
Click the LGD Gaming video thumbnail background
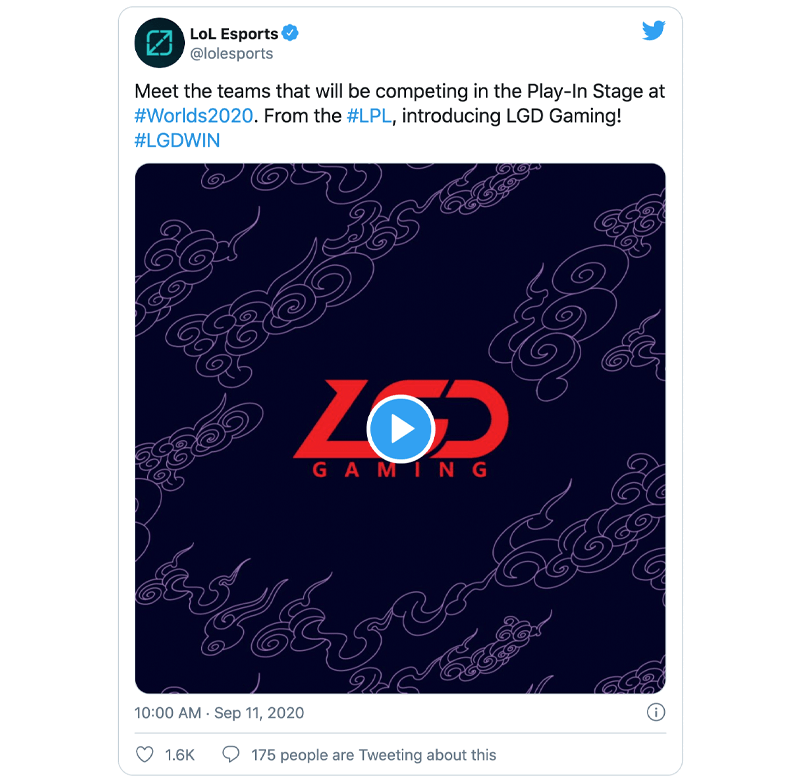pos(400,561)
